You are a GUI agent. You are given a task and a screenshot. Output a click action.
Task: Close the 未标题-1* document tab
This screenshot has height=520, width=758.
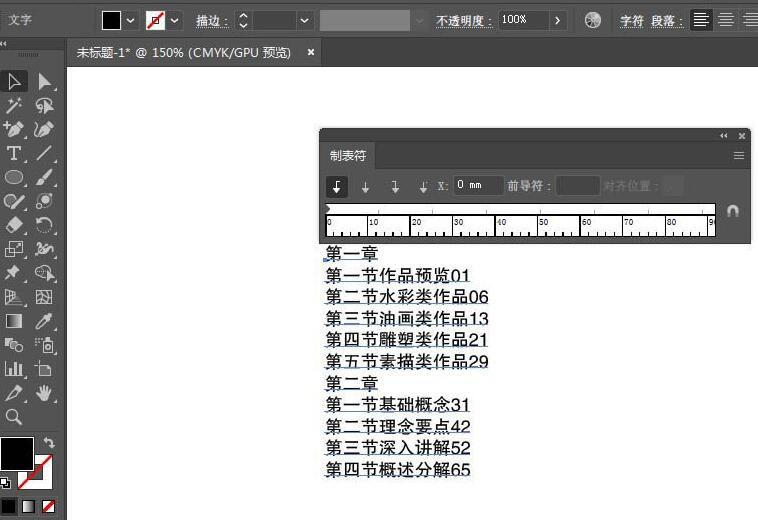[x=311, y=52]
